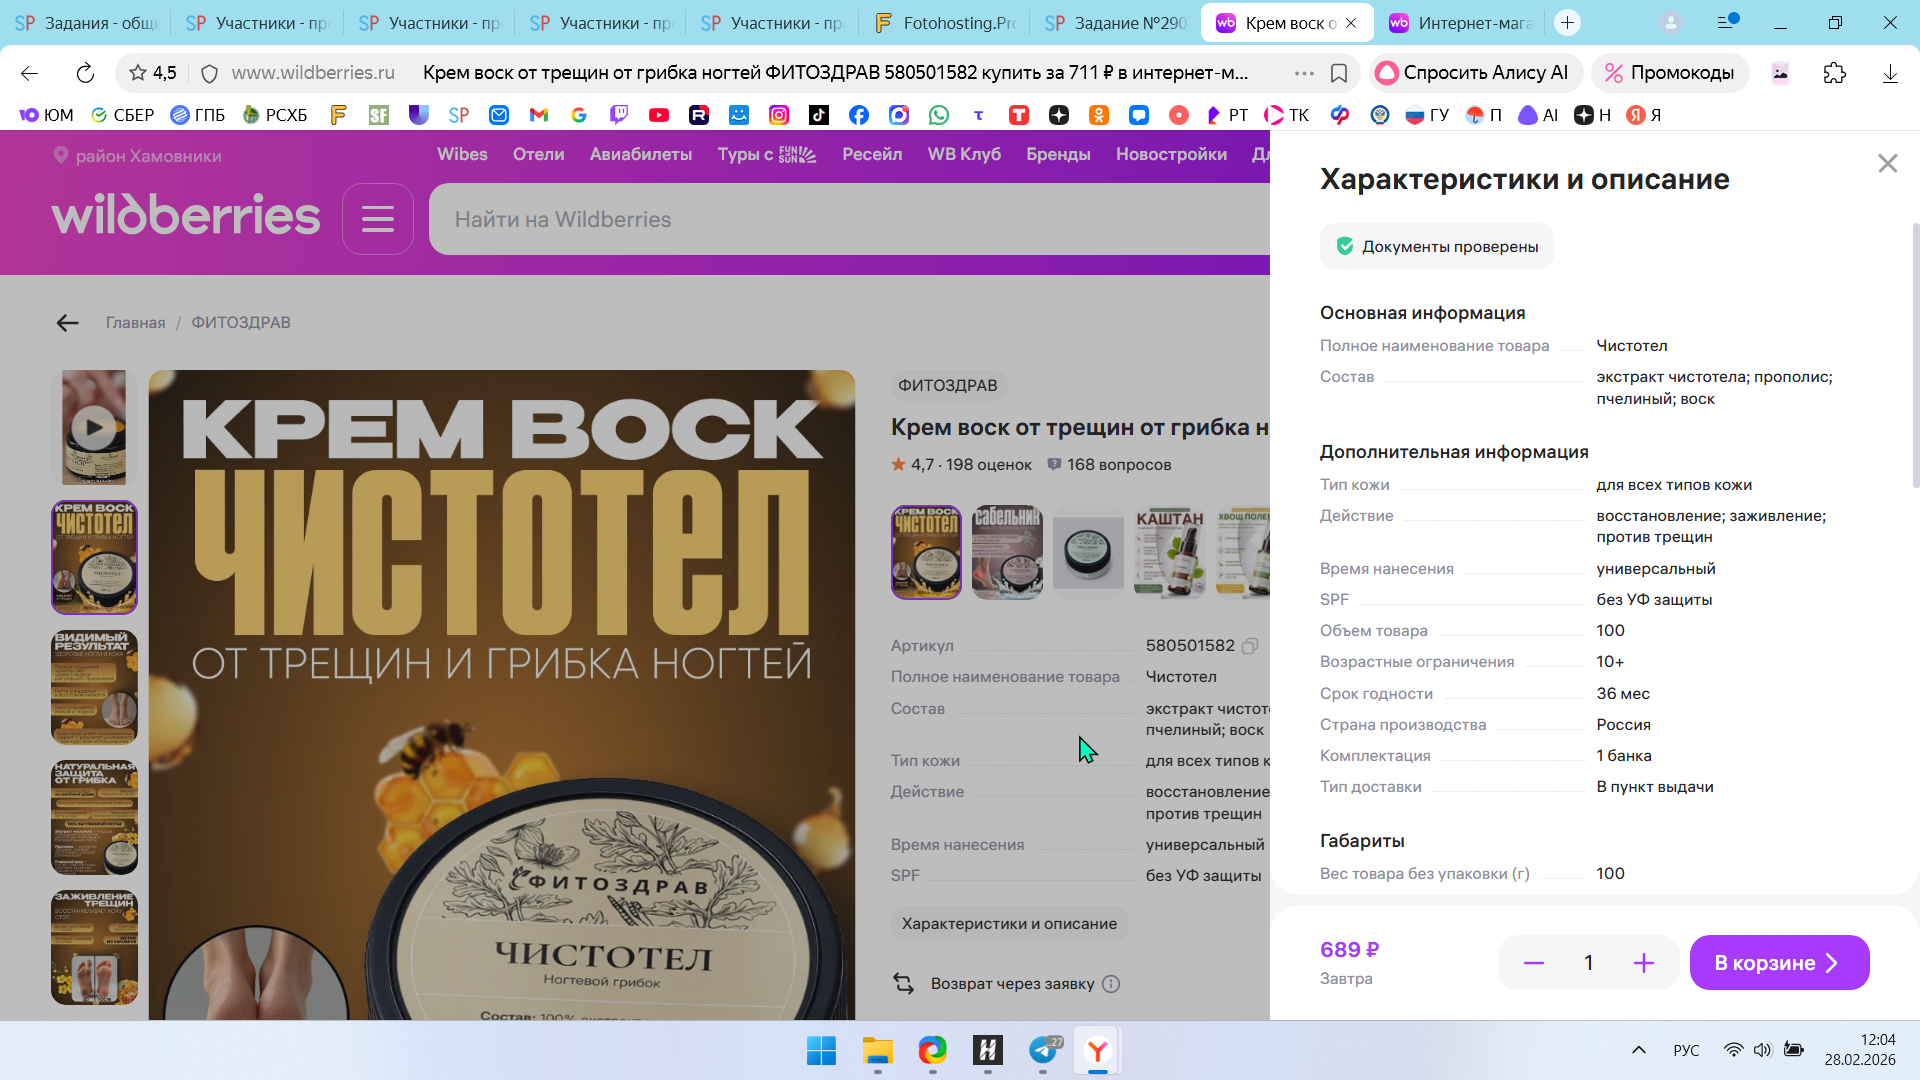Bookmark the page with browser bookmark icon

tap(1339, 73)
